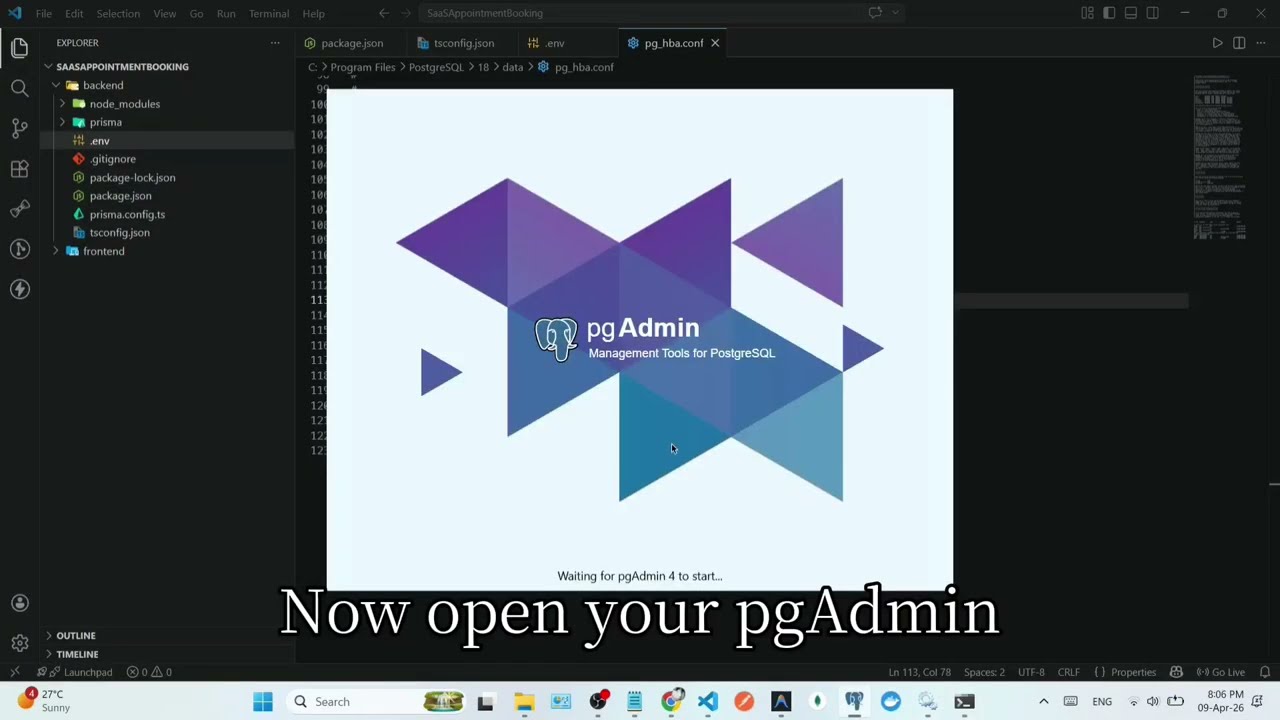Switch to the tsconfig.json tab
Screen dimensions: 1280x720
click(463, 43)
